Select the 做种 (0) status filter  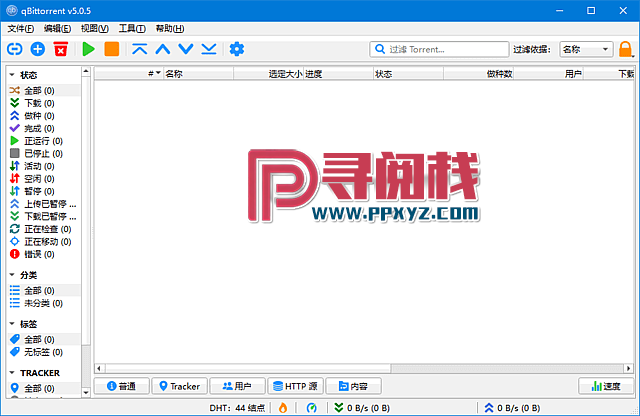click(x=44, y=116)
